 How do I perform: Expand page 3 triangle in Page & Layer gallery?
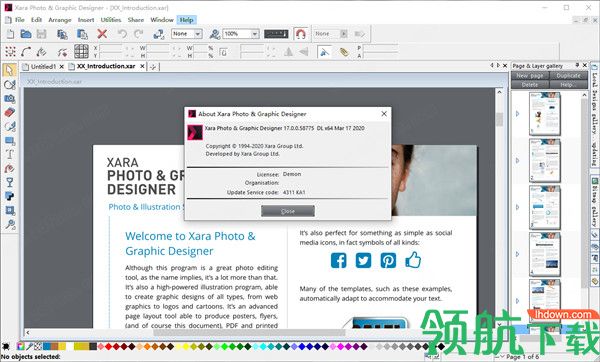pos(518,207)
